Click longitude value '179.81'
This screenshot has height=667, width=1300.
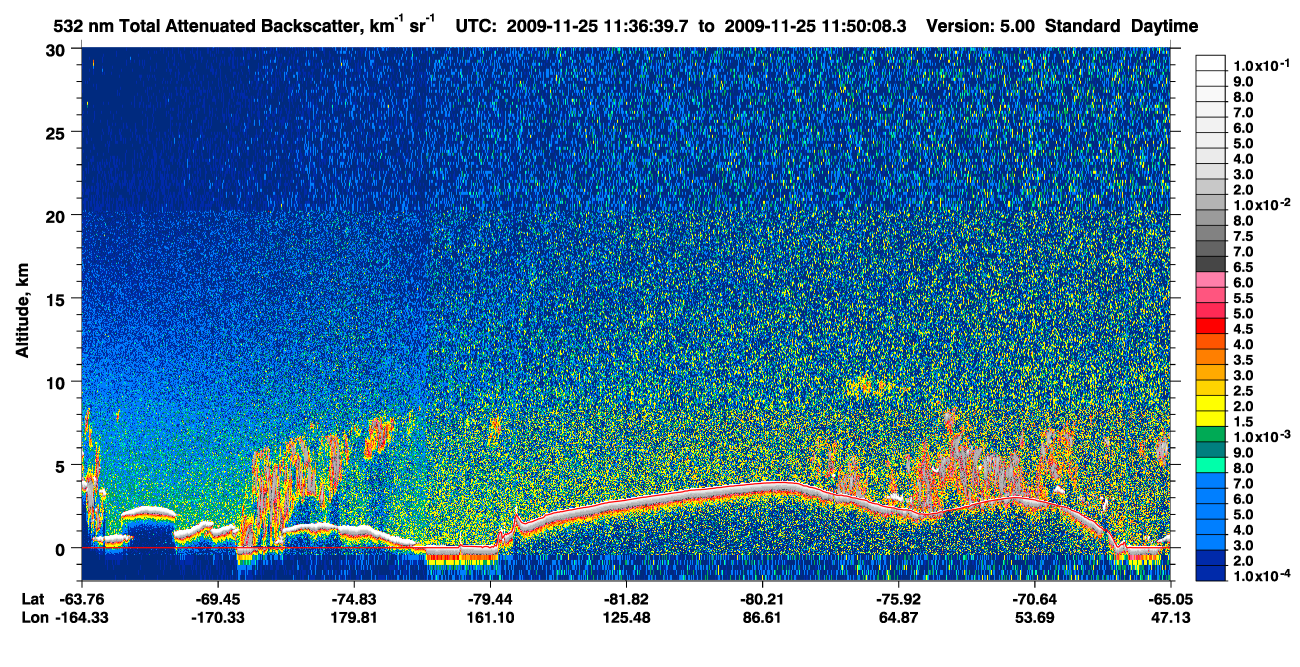[354, 617]
